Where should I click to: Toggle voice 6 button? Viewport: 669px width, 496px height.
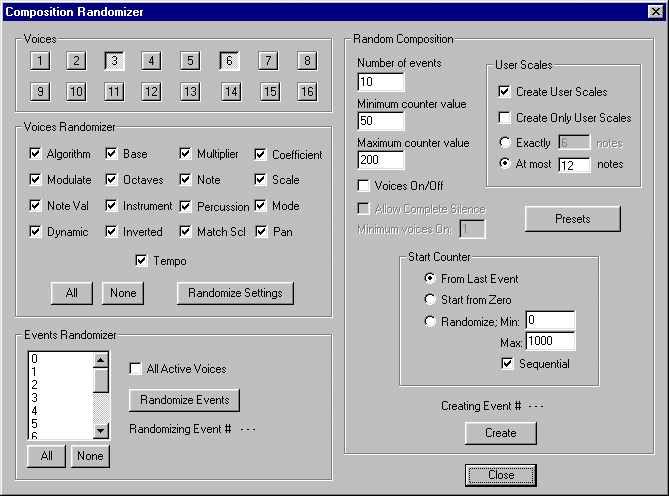pos(229,61)
